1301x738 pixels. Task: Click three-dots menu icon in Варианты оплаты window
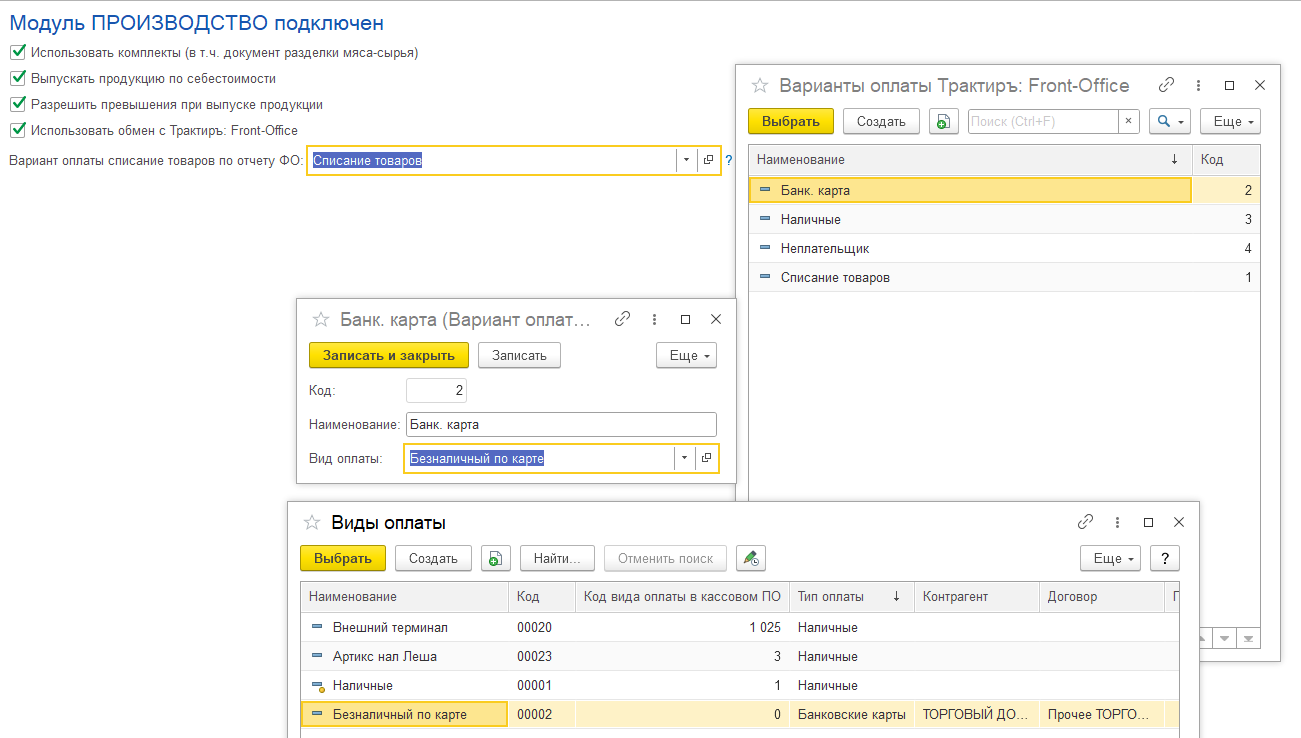[1198, 86]
